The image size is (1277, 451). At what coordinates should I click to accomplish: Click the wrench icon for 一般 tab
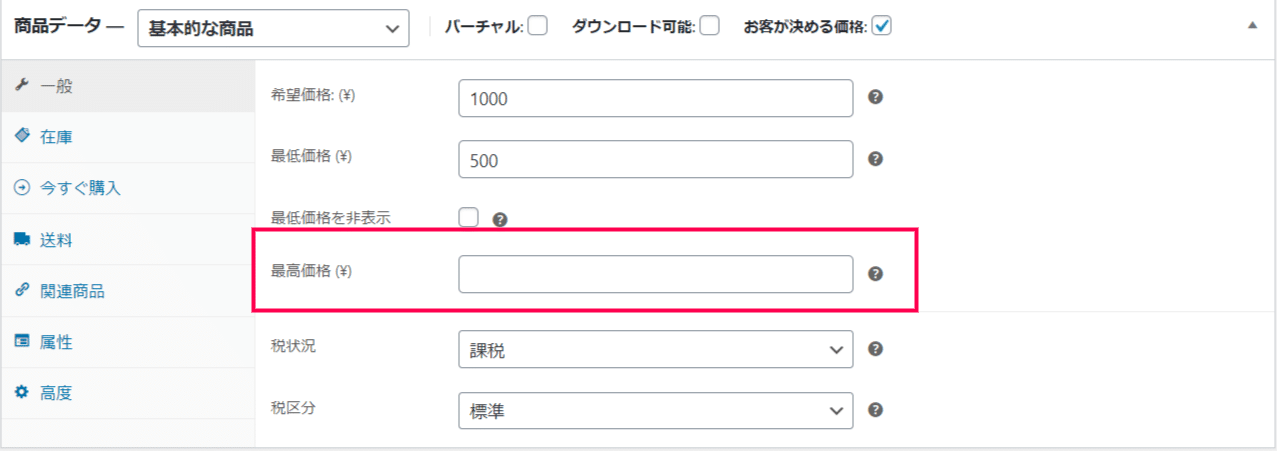click(21, 85)
